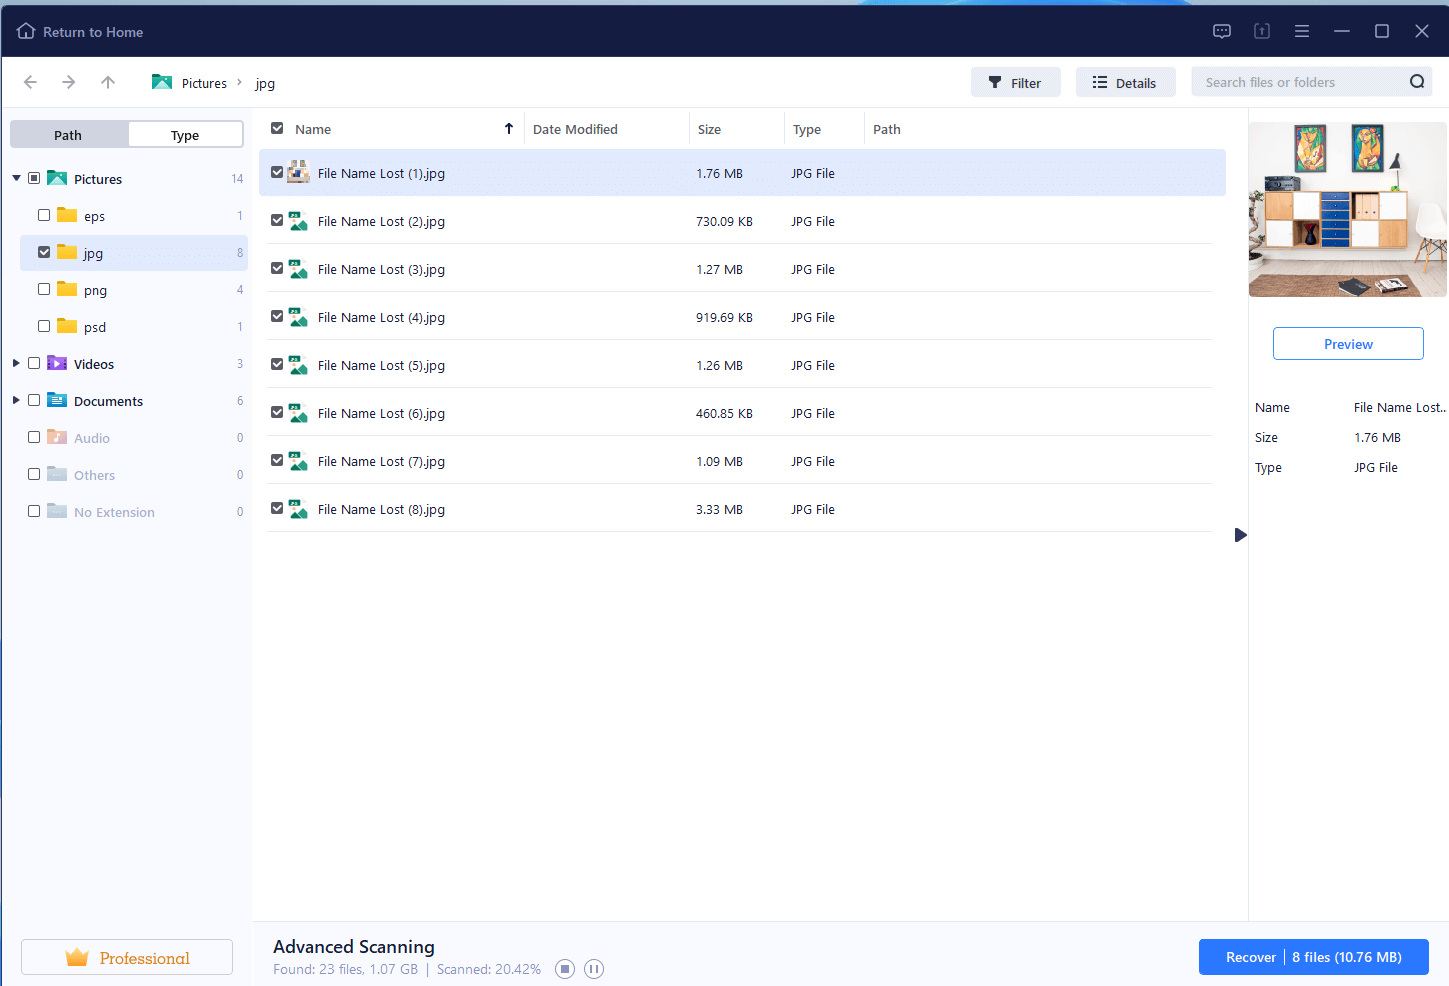Pause the advanced scanning
The image size is (1449, 986).
click(x=594, y=969)
